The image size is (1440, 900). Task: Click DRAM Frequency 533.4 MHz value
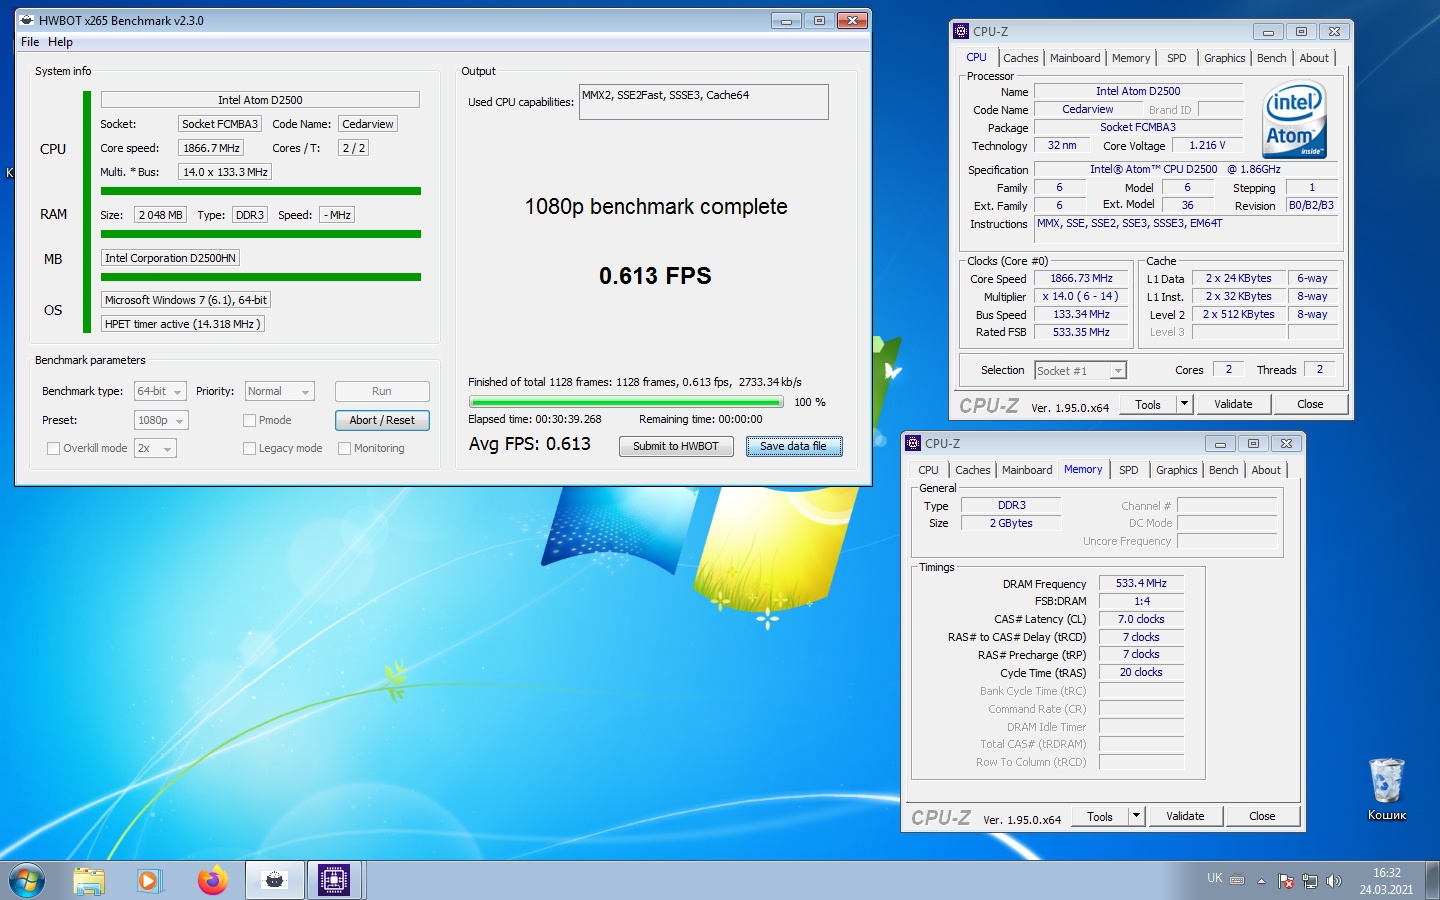(x=1141, y=583)
